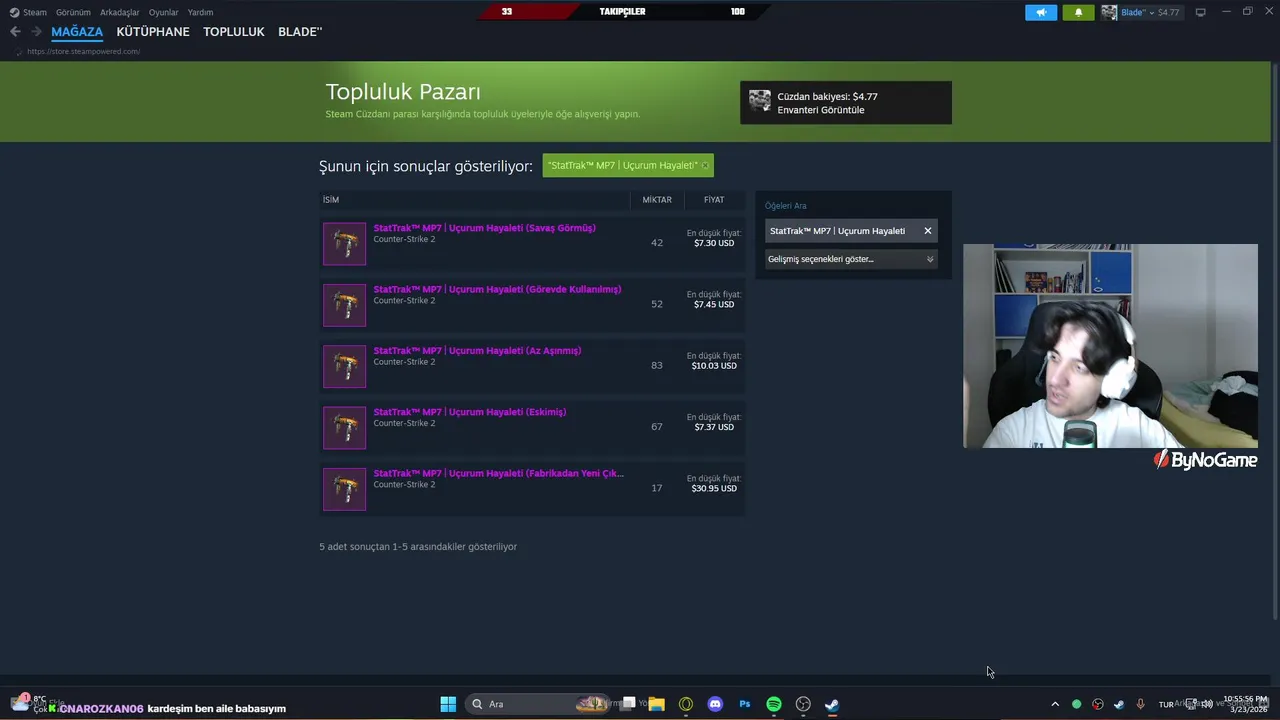Open the Az Aşınmış listing
Image resolution: width=1280 pixels, height=720 pixels.
(477, 351)
